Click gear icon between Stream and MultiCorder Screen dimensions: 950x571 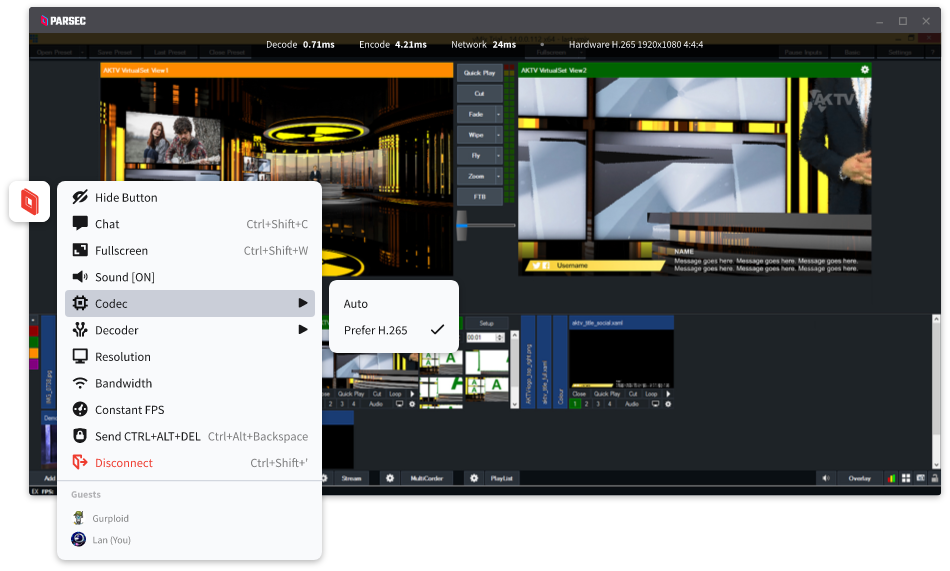tap(390, 478)
